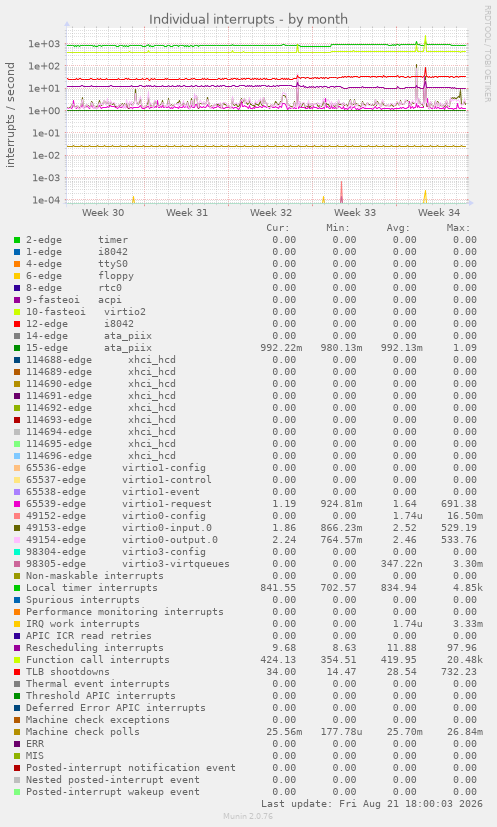
Task: Click the Avg column header
Action: point(398,228)
